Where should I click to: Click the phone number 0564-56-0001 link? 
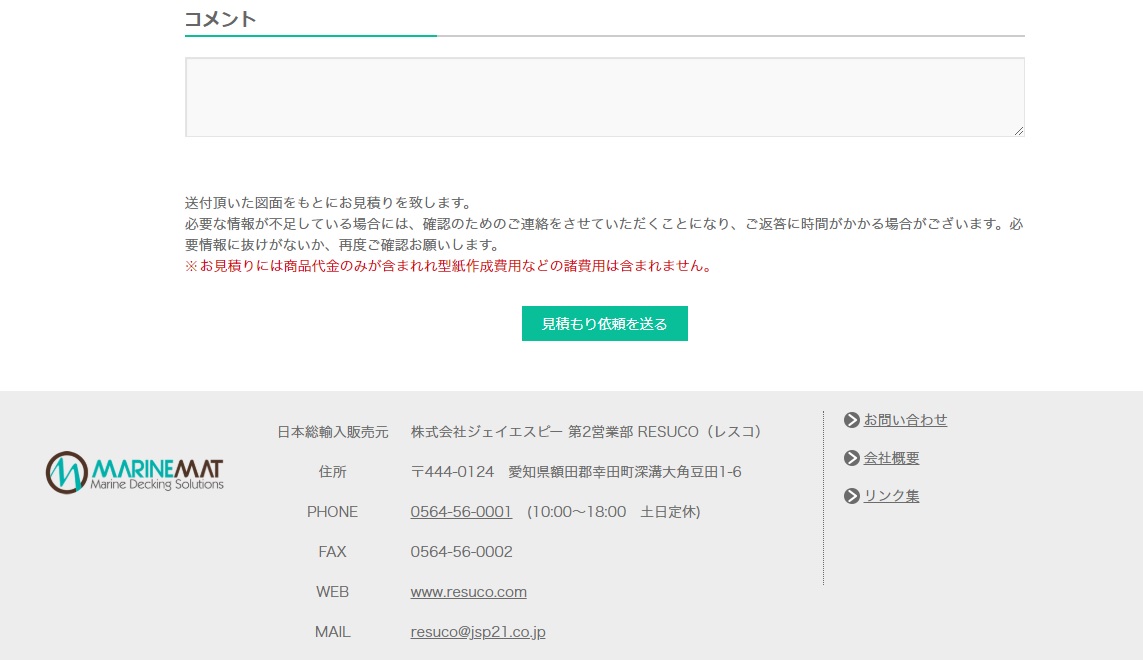point(461,512)
